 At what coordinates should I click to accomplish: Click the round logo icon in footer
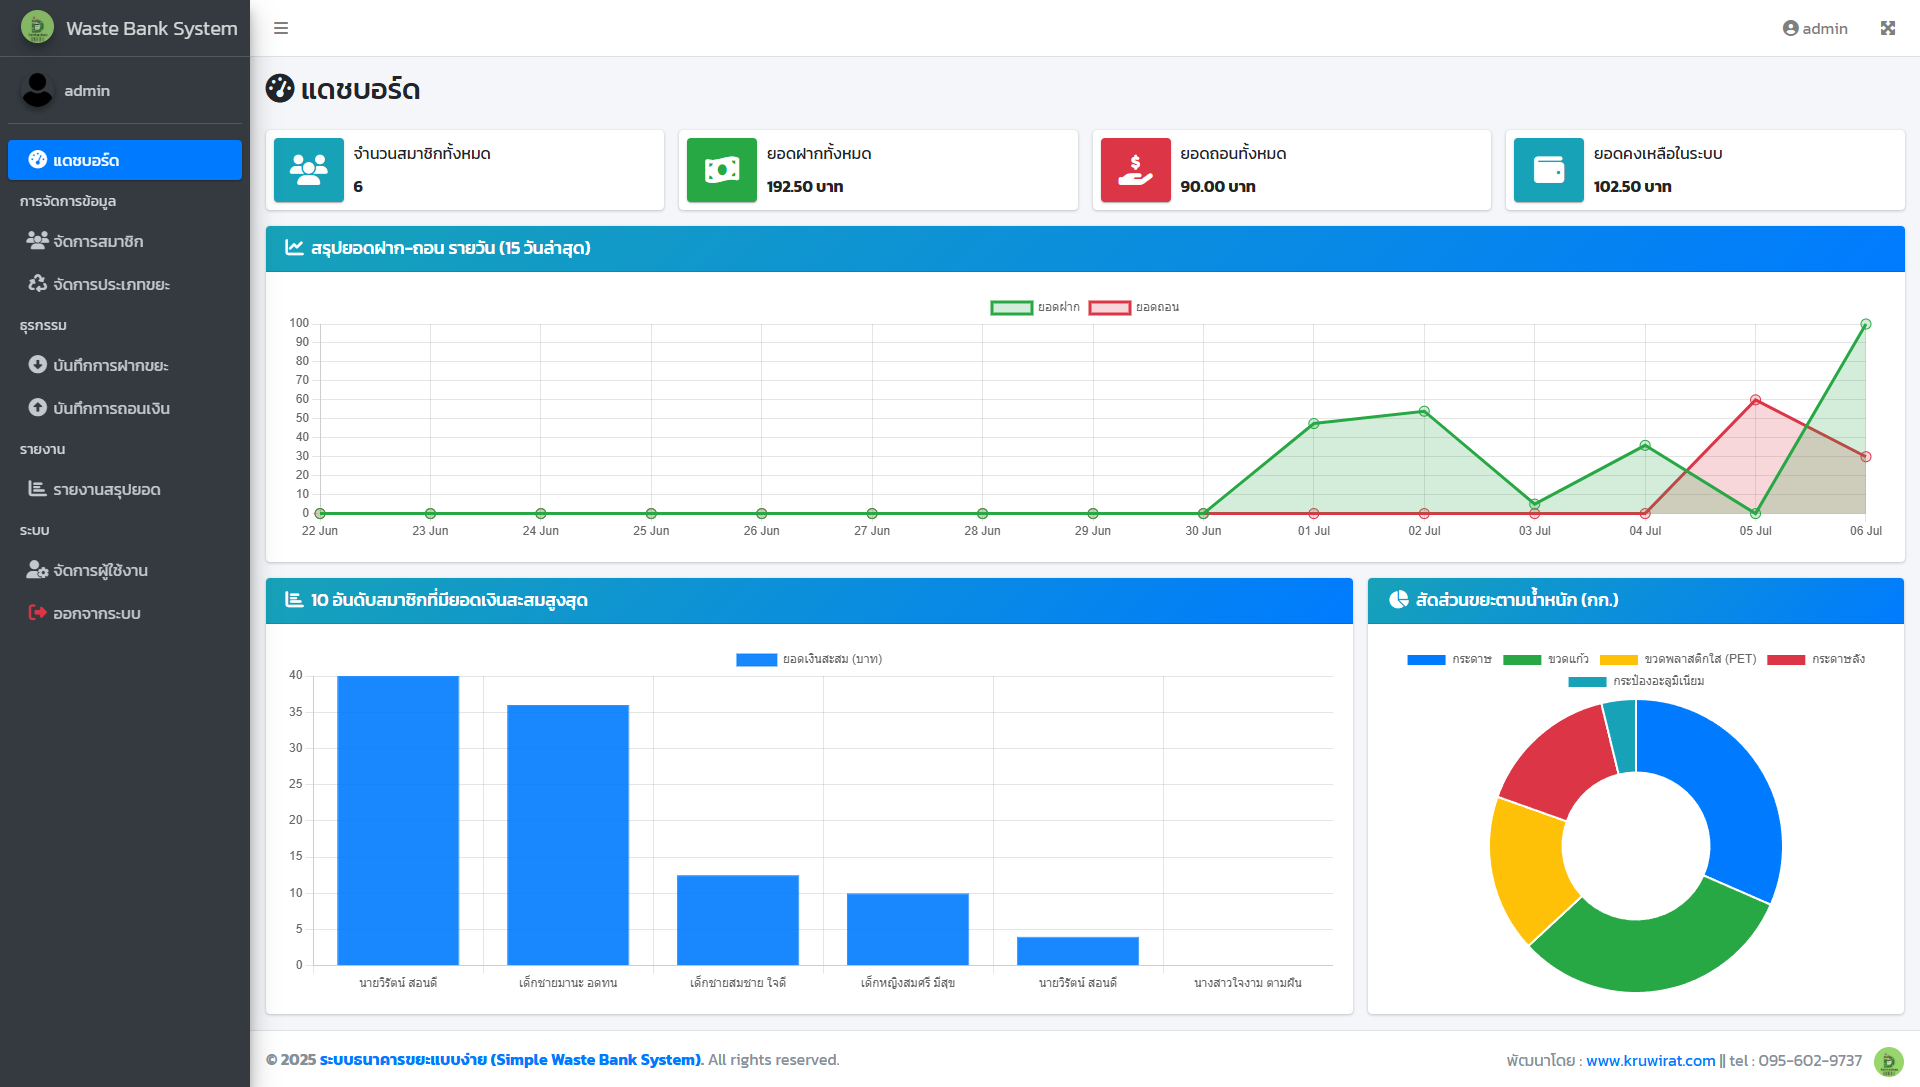point(1888,1061)
